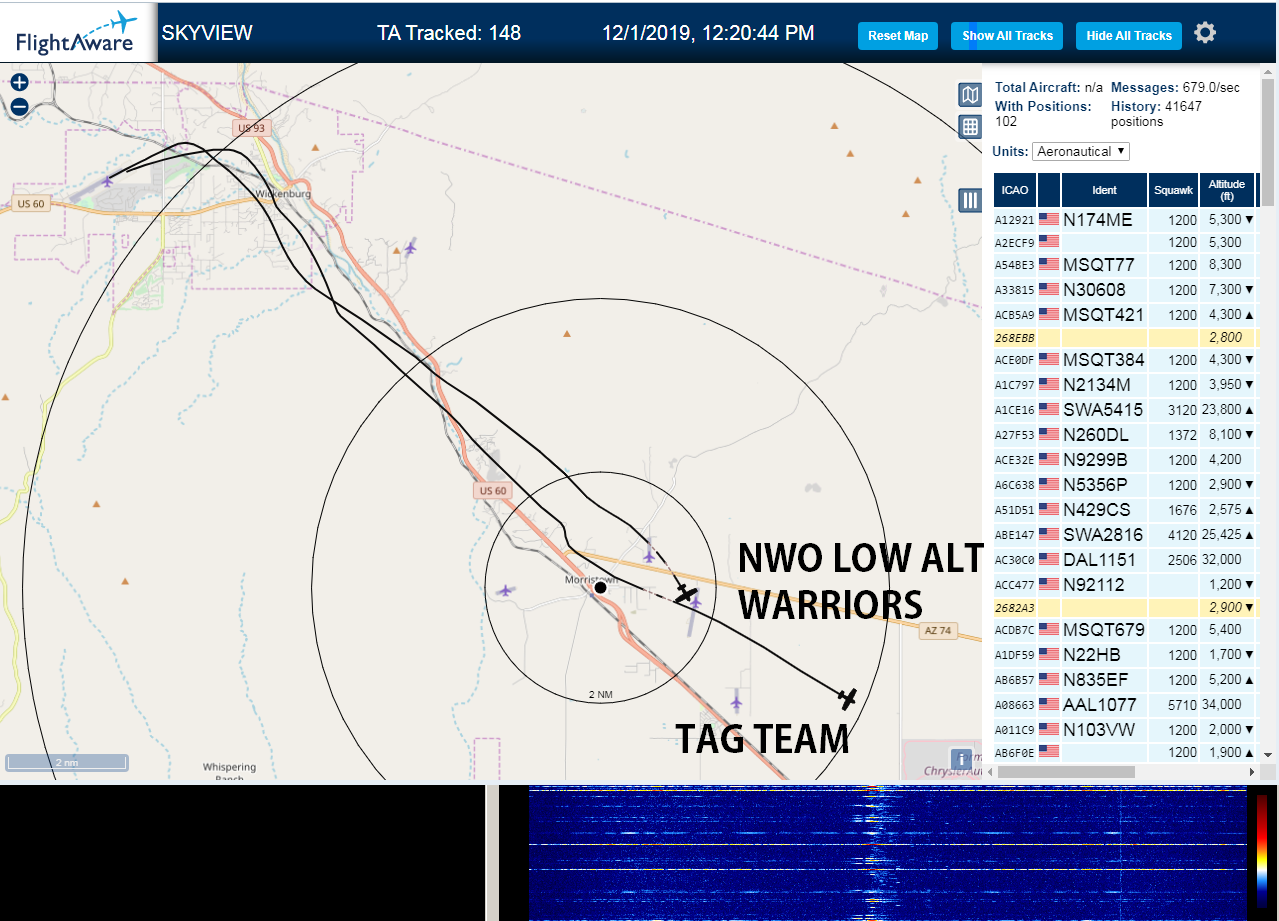Click the SKYVIEW title text
The height and width of the screenshot is (921, 1279).
pos(207,33)
